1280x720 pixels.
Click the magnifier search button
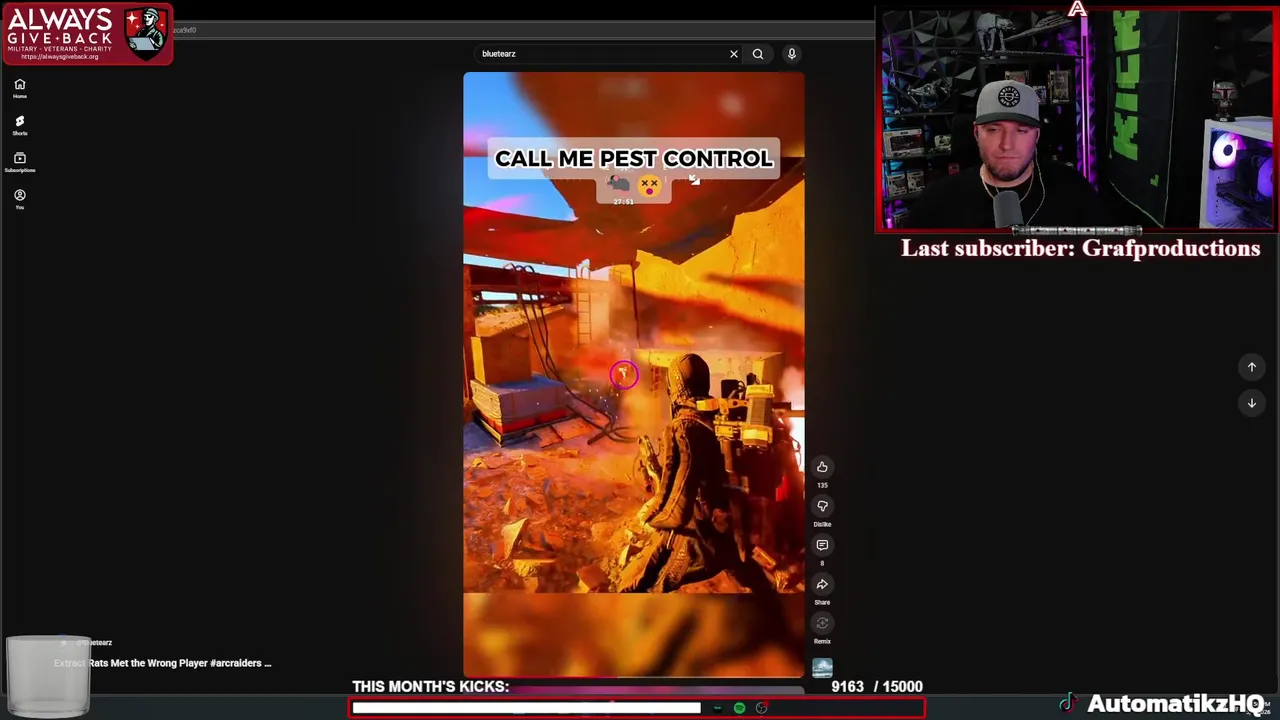(758, 54)
